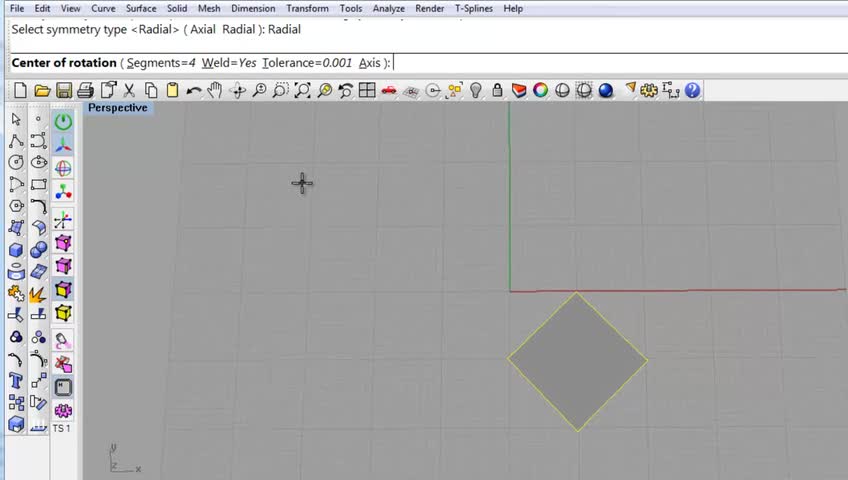
Task: Select the Circle tool
Action: coord(16,162)
